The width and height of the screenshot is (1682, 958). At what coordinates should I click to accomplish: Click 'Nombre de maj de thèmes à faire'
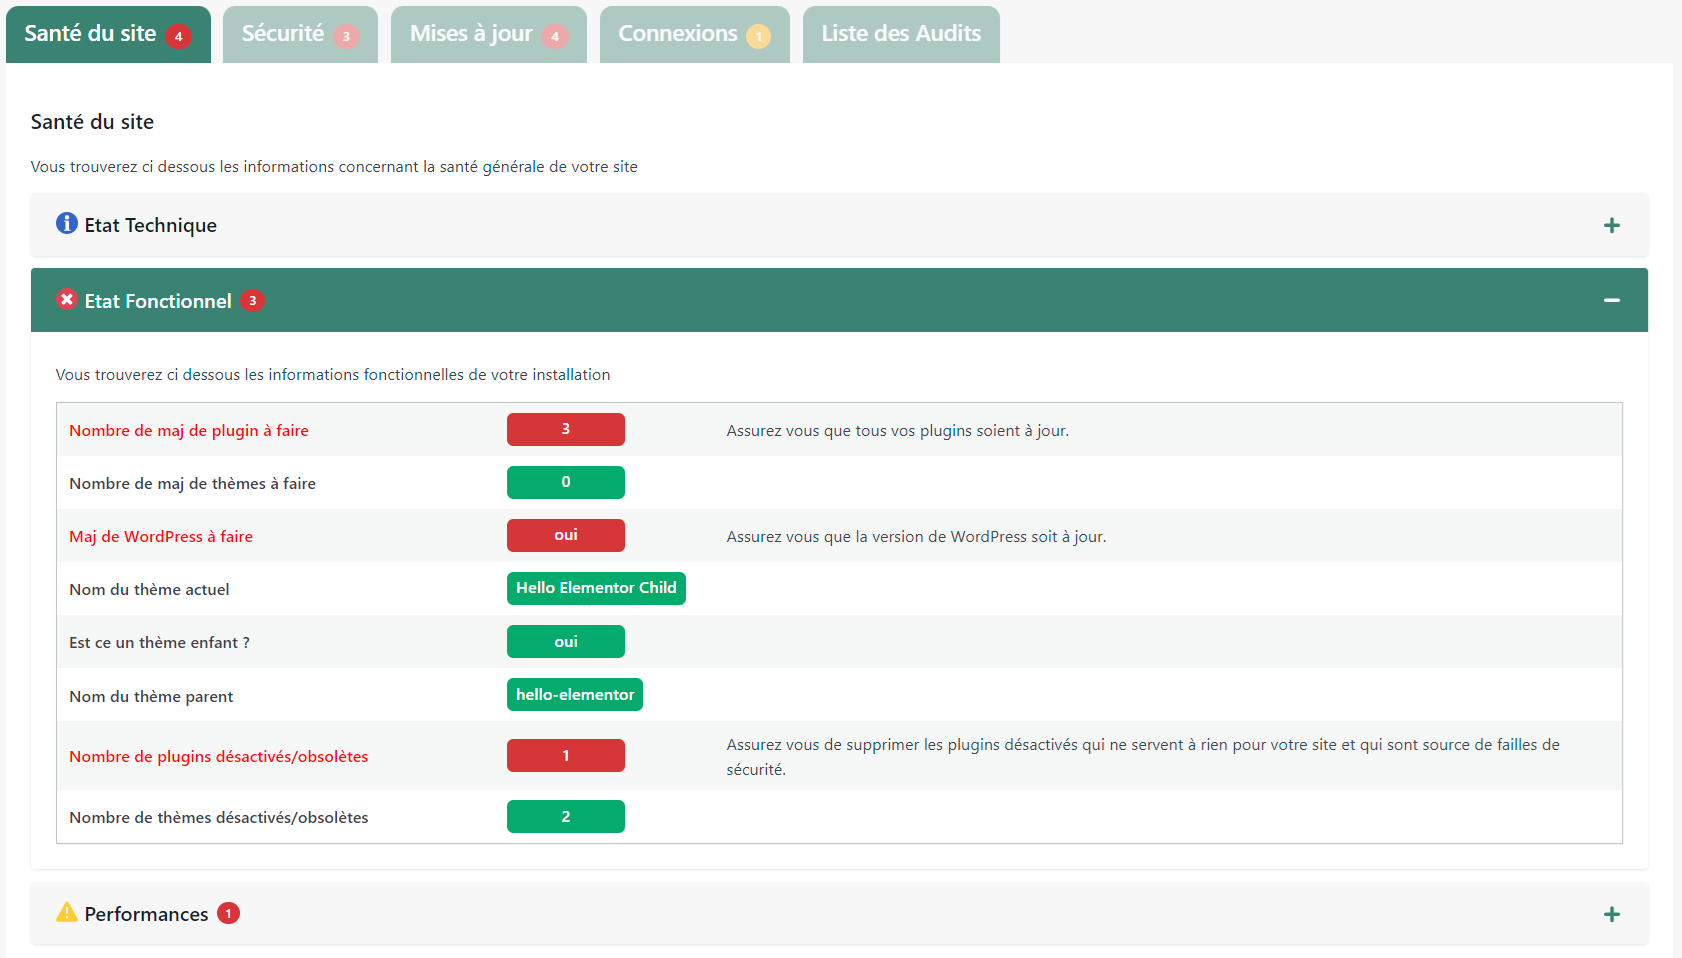click(x=192, y=483)
